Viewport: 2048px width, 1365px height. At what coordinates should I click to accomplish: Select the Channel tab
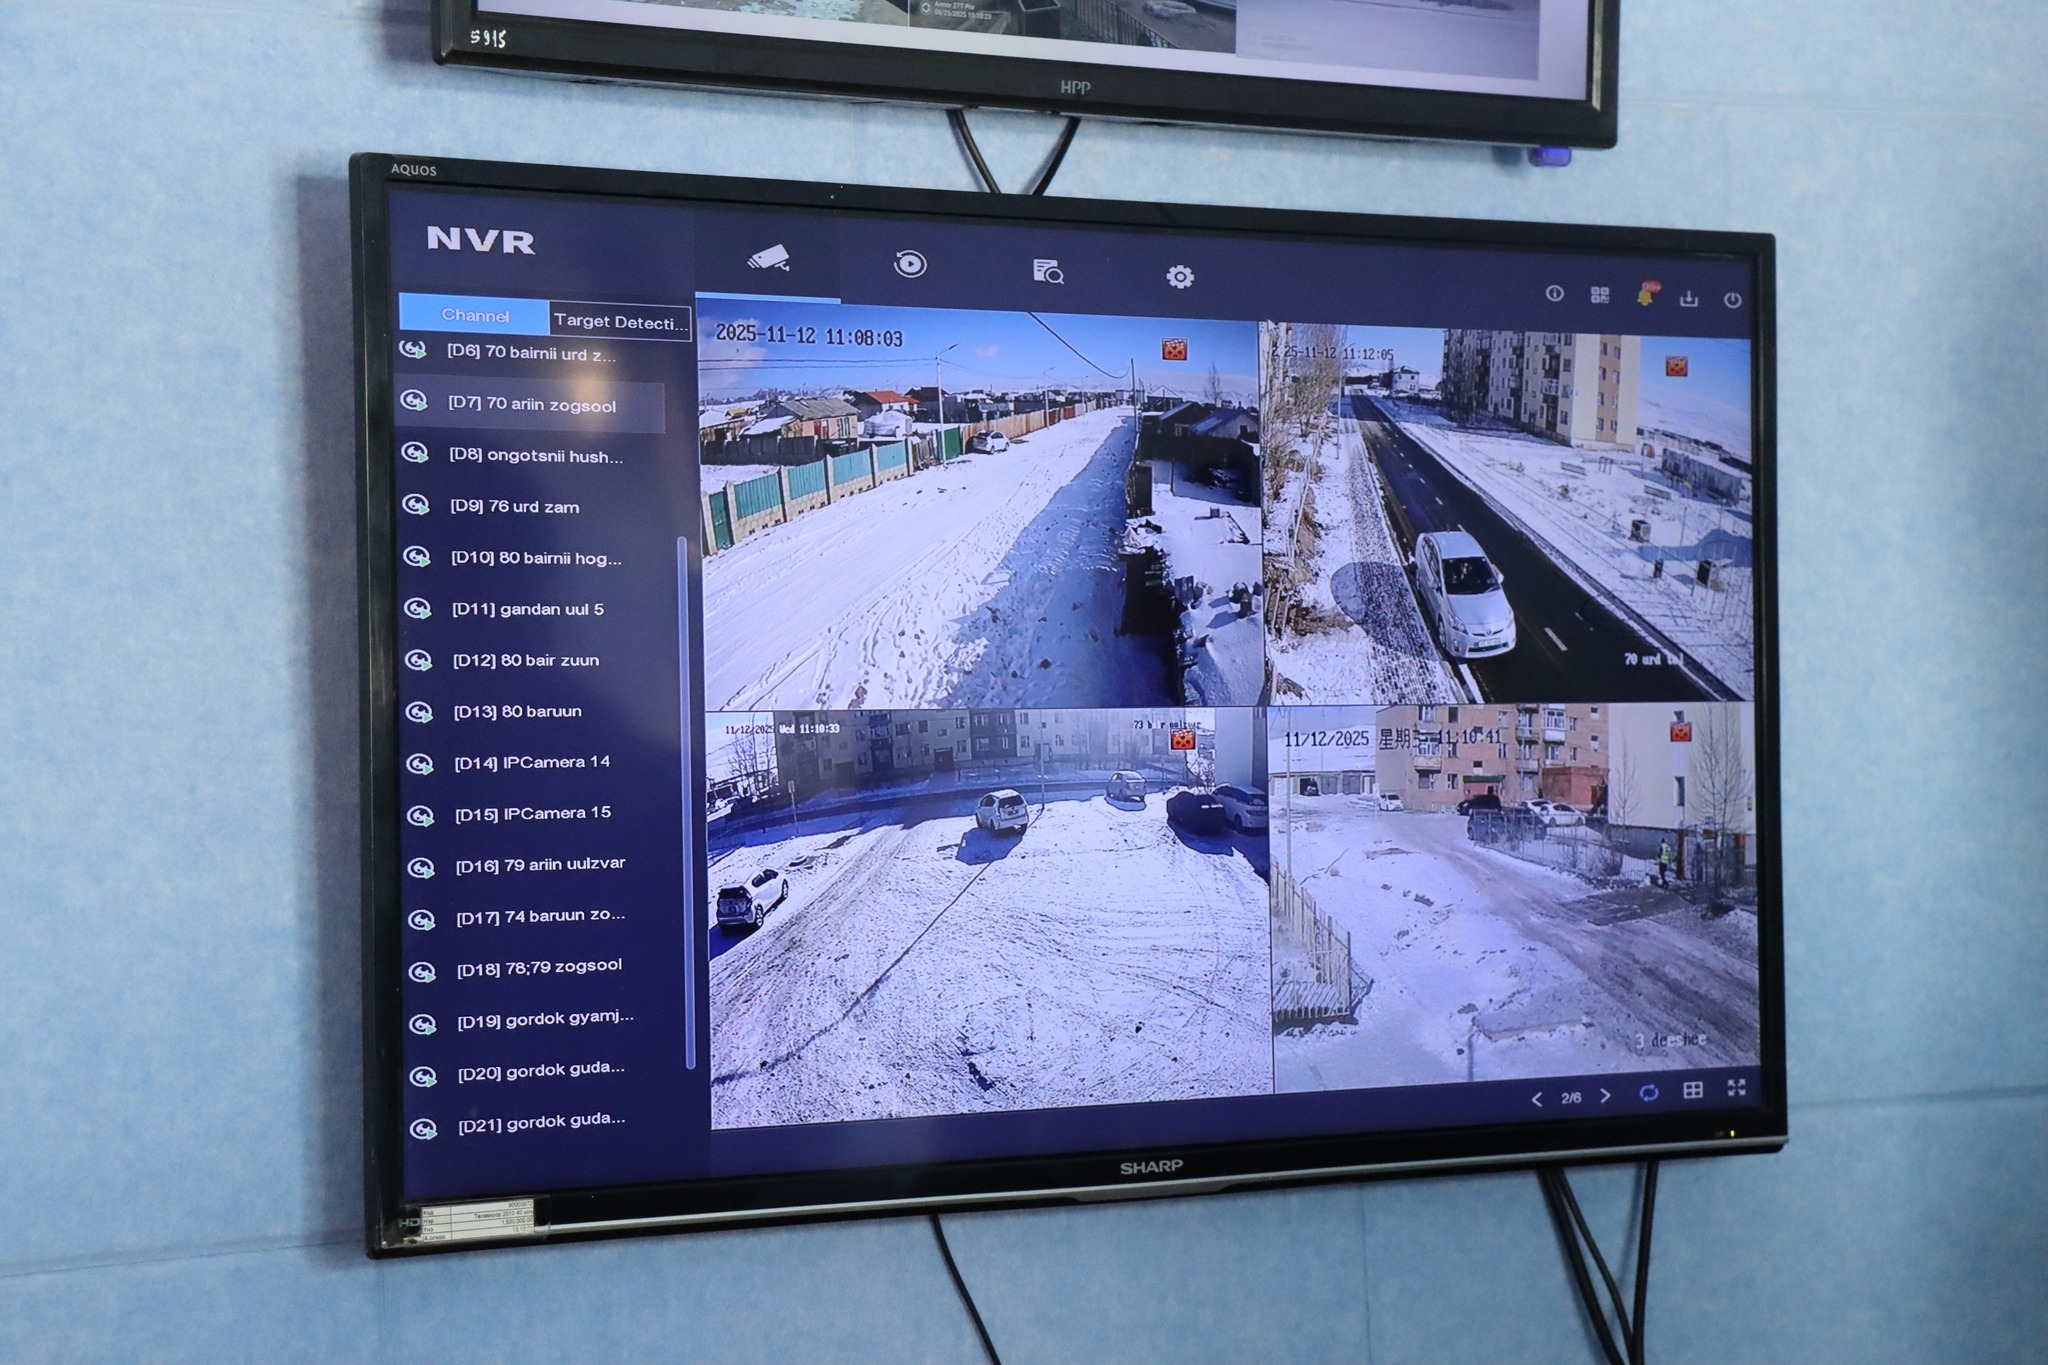(475, 315)
